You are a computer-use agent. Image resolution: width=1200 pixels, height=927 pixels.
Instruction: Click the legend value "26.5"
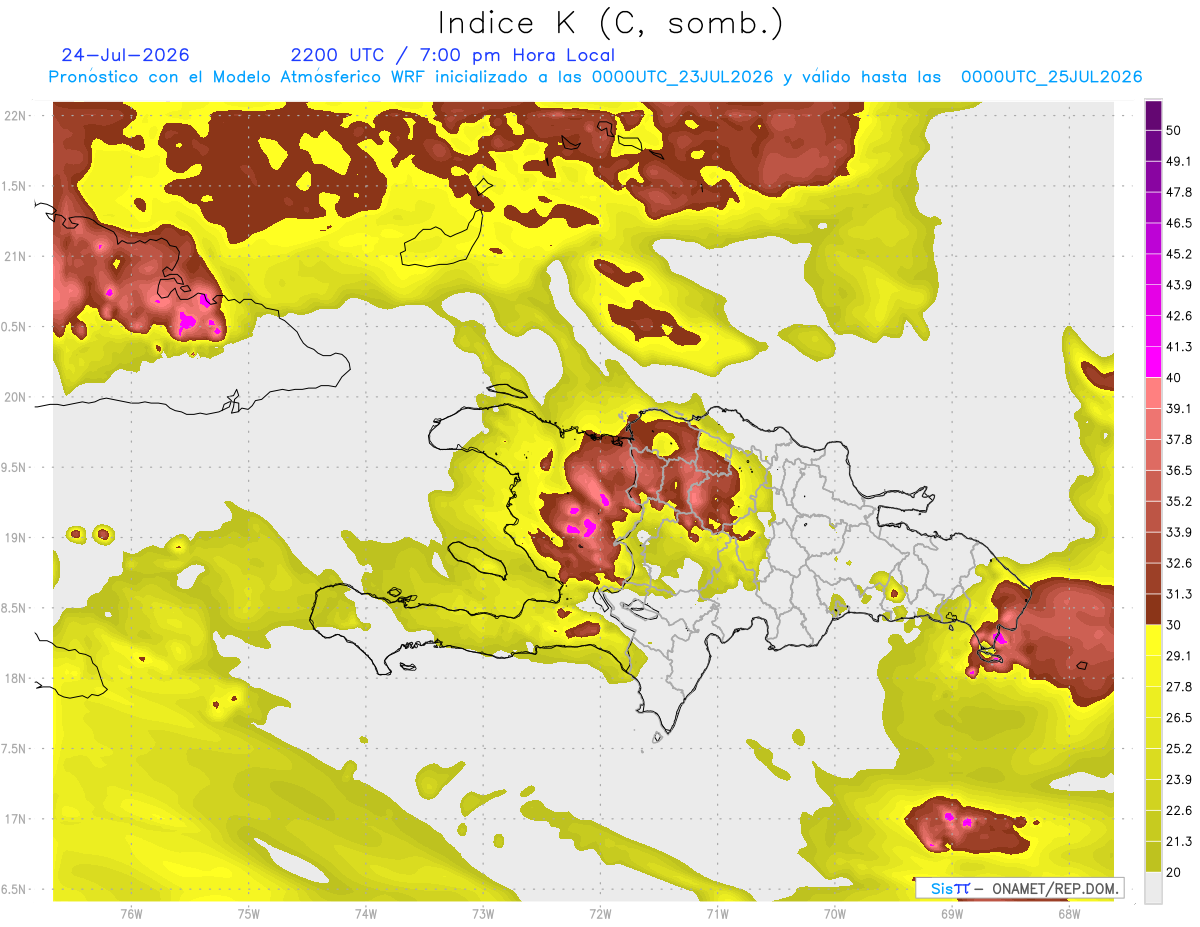(x=1180, y=717)
